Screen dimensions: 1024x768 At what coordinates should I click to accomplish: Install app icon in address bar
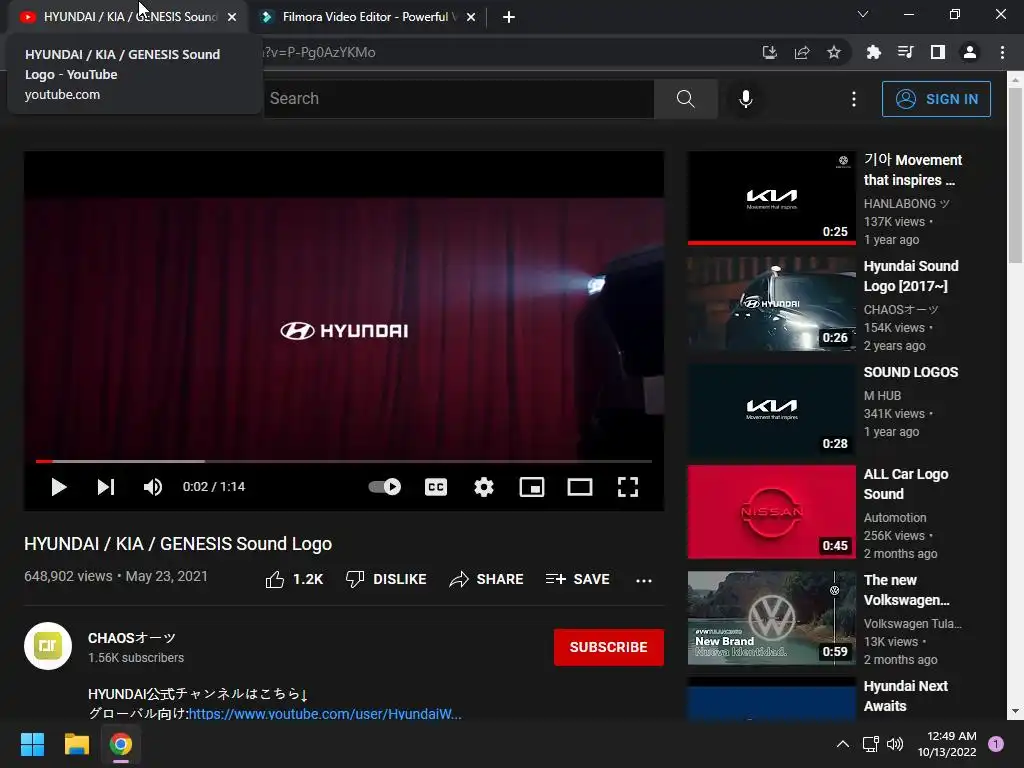tap(769, 52)
